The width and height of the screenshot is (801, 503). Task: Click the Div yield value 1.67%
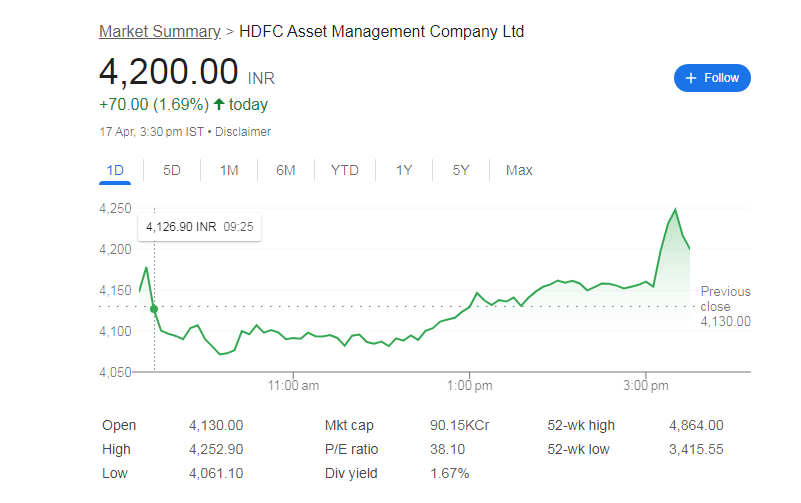[450, 473]
